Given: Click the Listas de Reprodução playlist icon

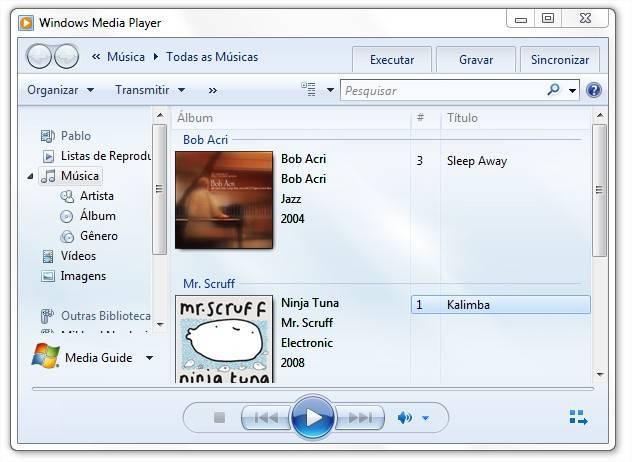Looking at the screenshot, I should click(x=48, y=156).
